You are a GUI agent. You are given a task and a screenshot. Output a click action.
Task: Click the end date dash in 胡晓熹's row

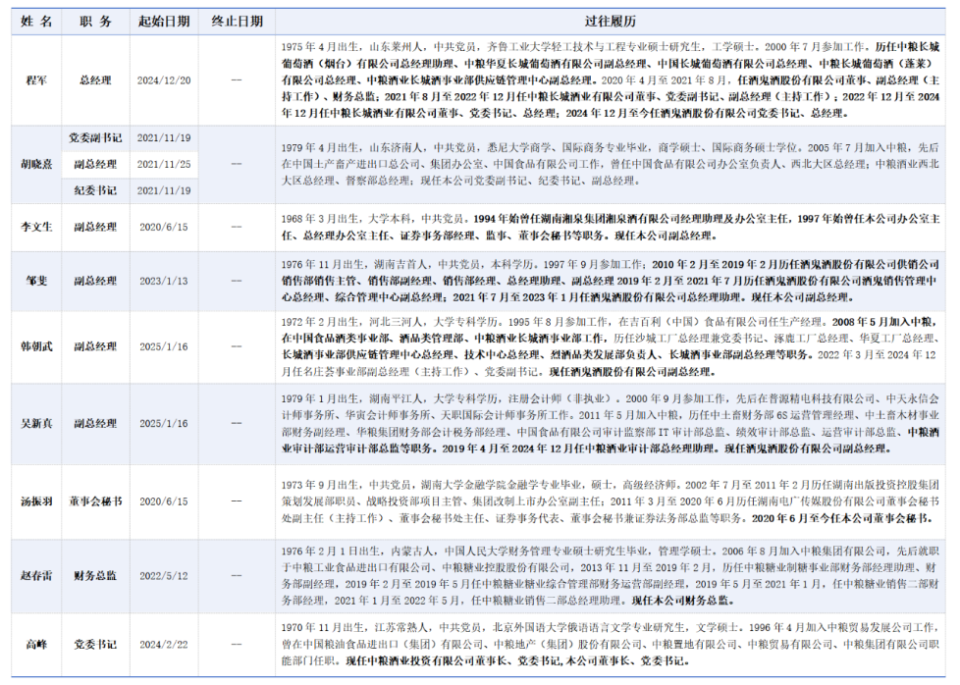(x=237, y=164)
